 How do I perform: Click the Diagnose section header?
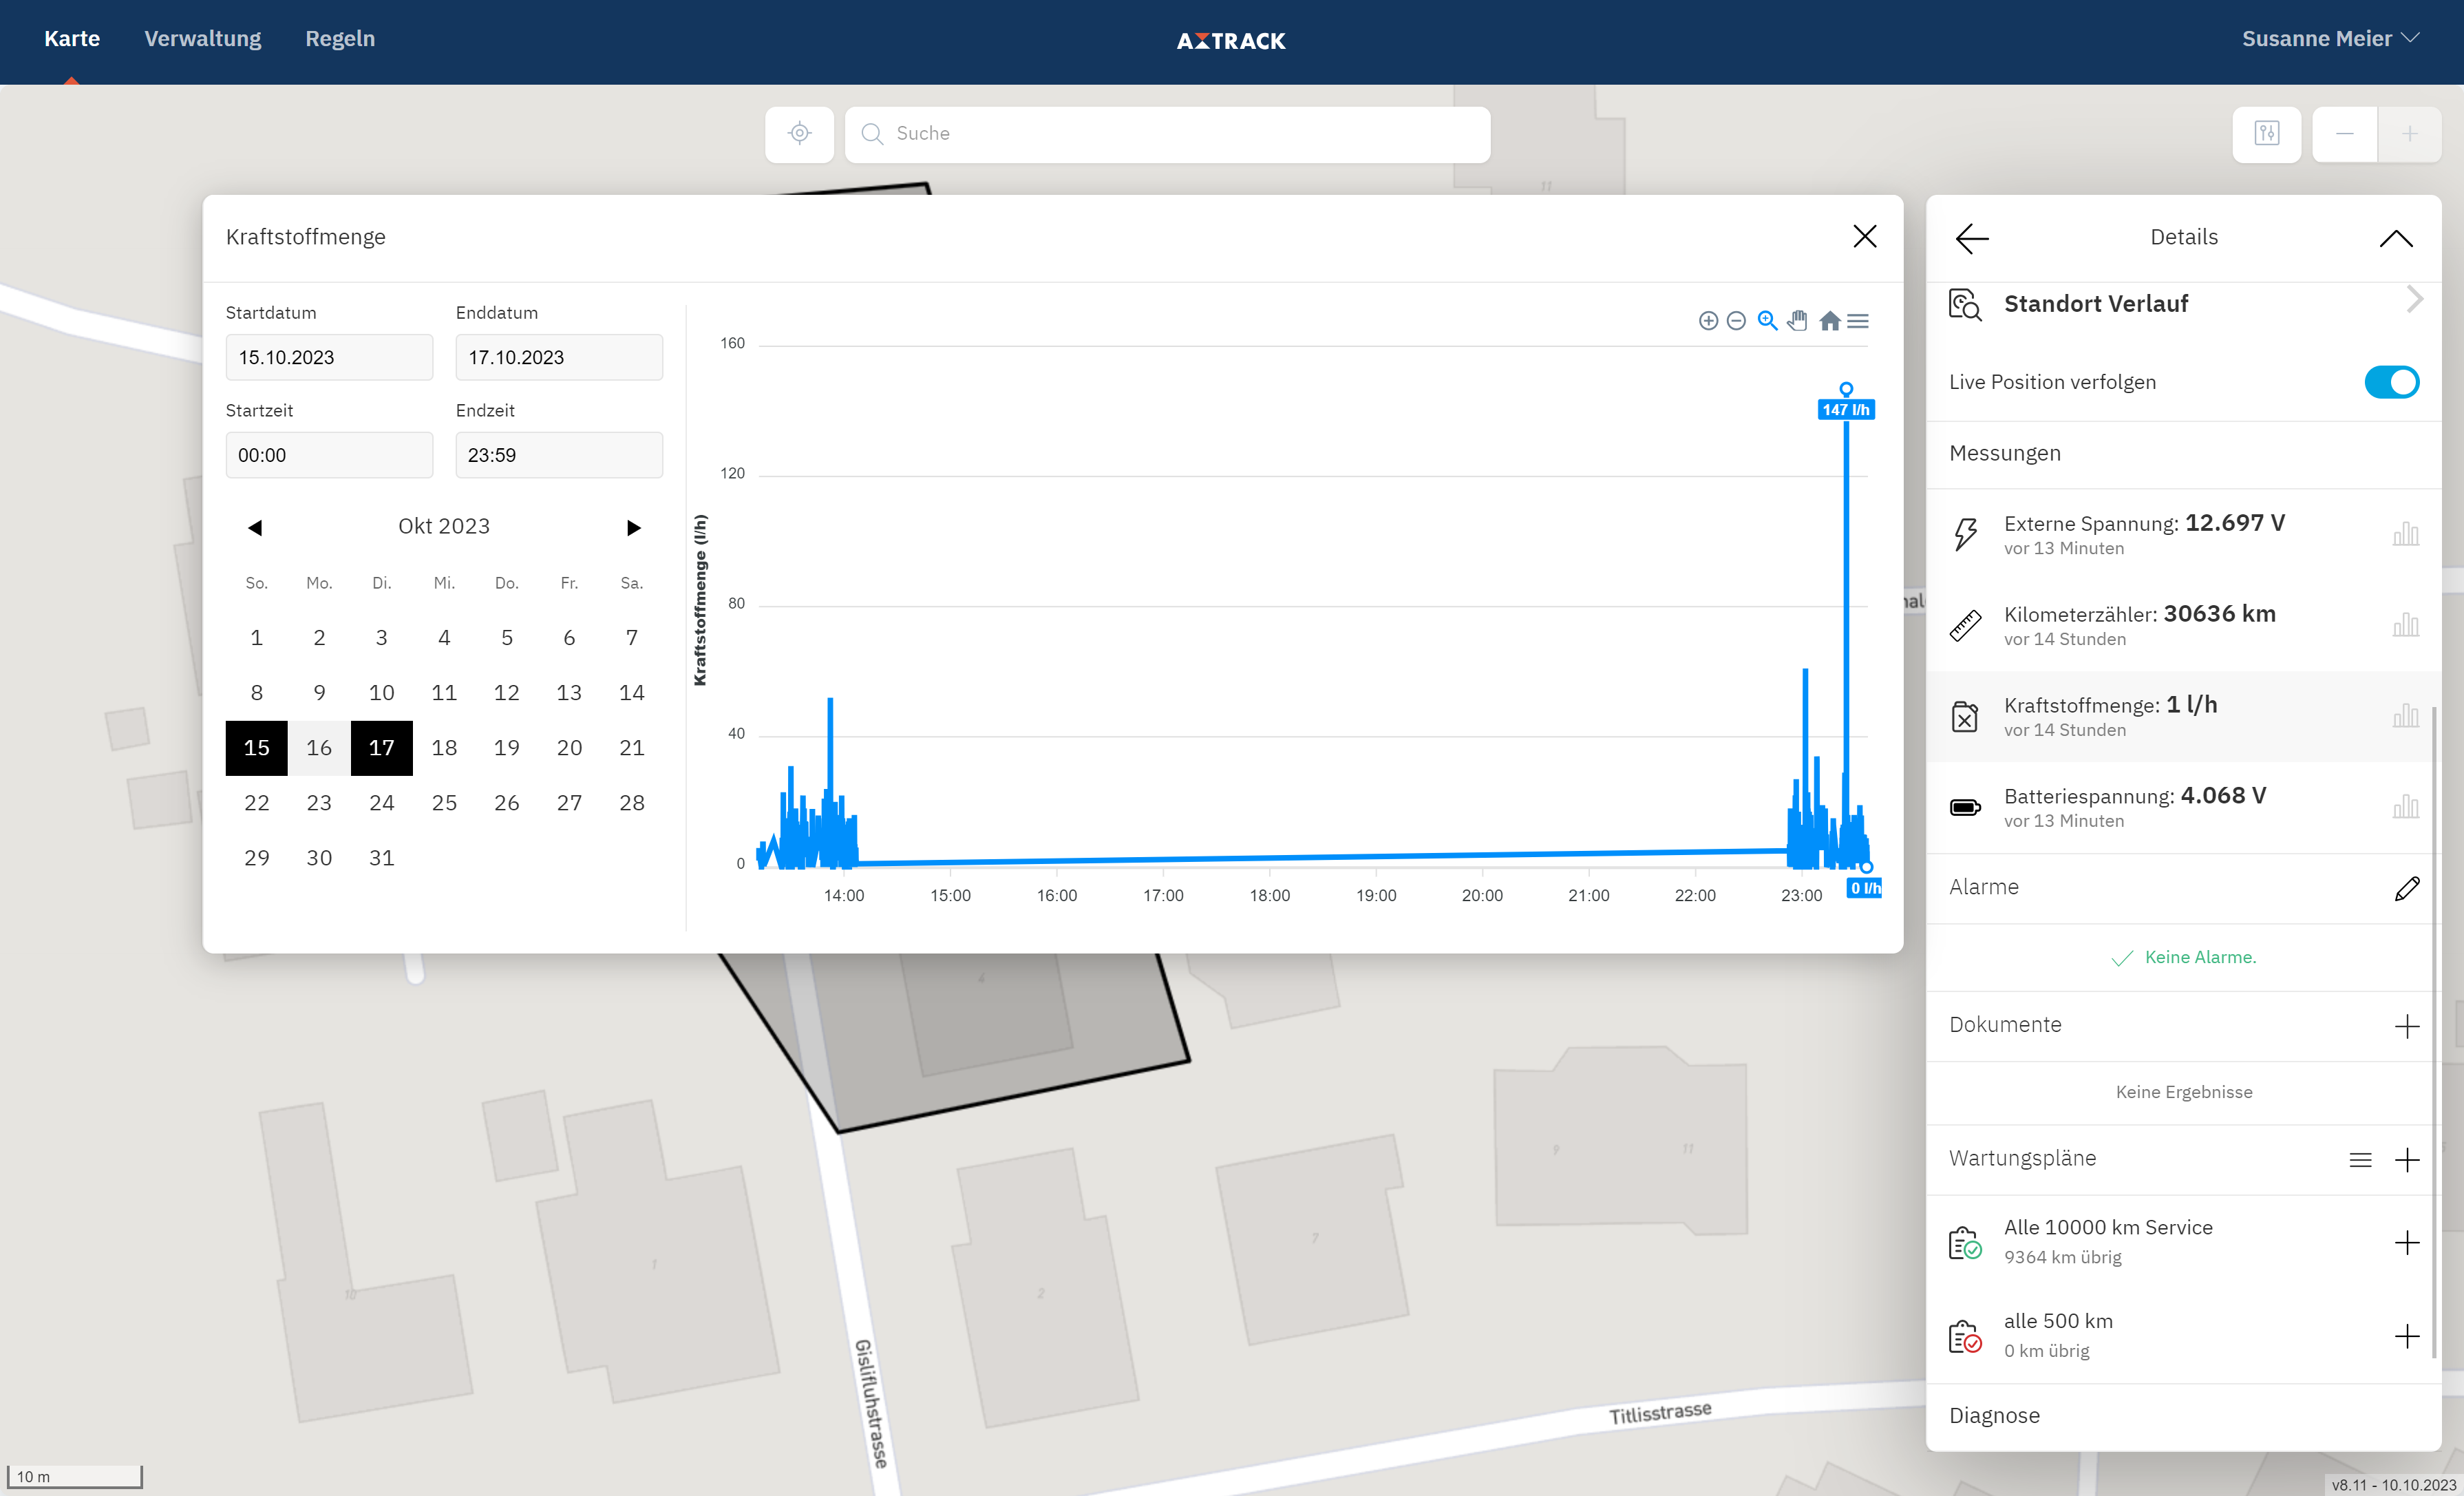pyautogui.click(x=1994, y=1416)
